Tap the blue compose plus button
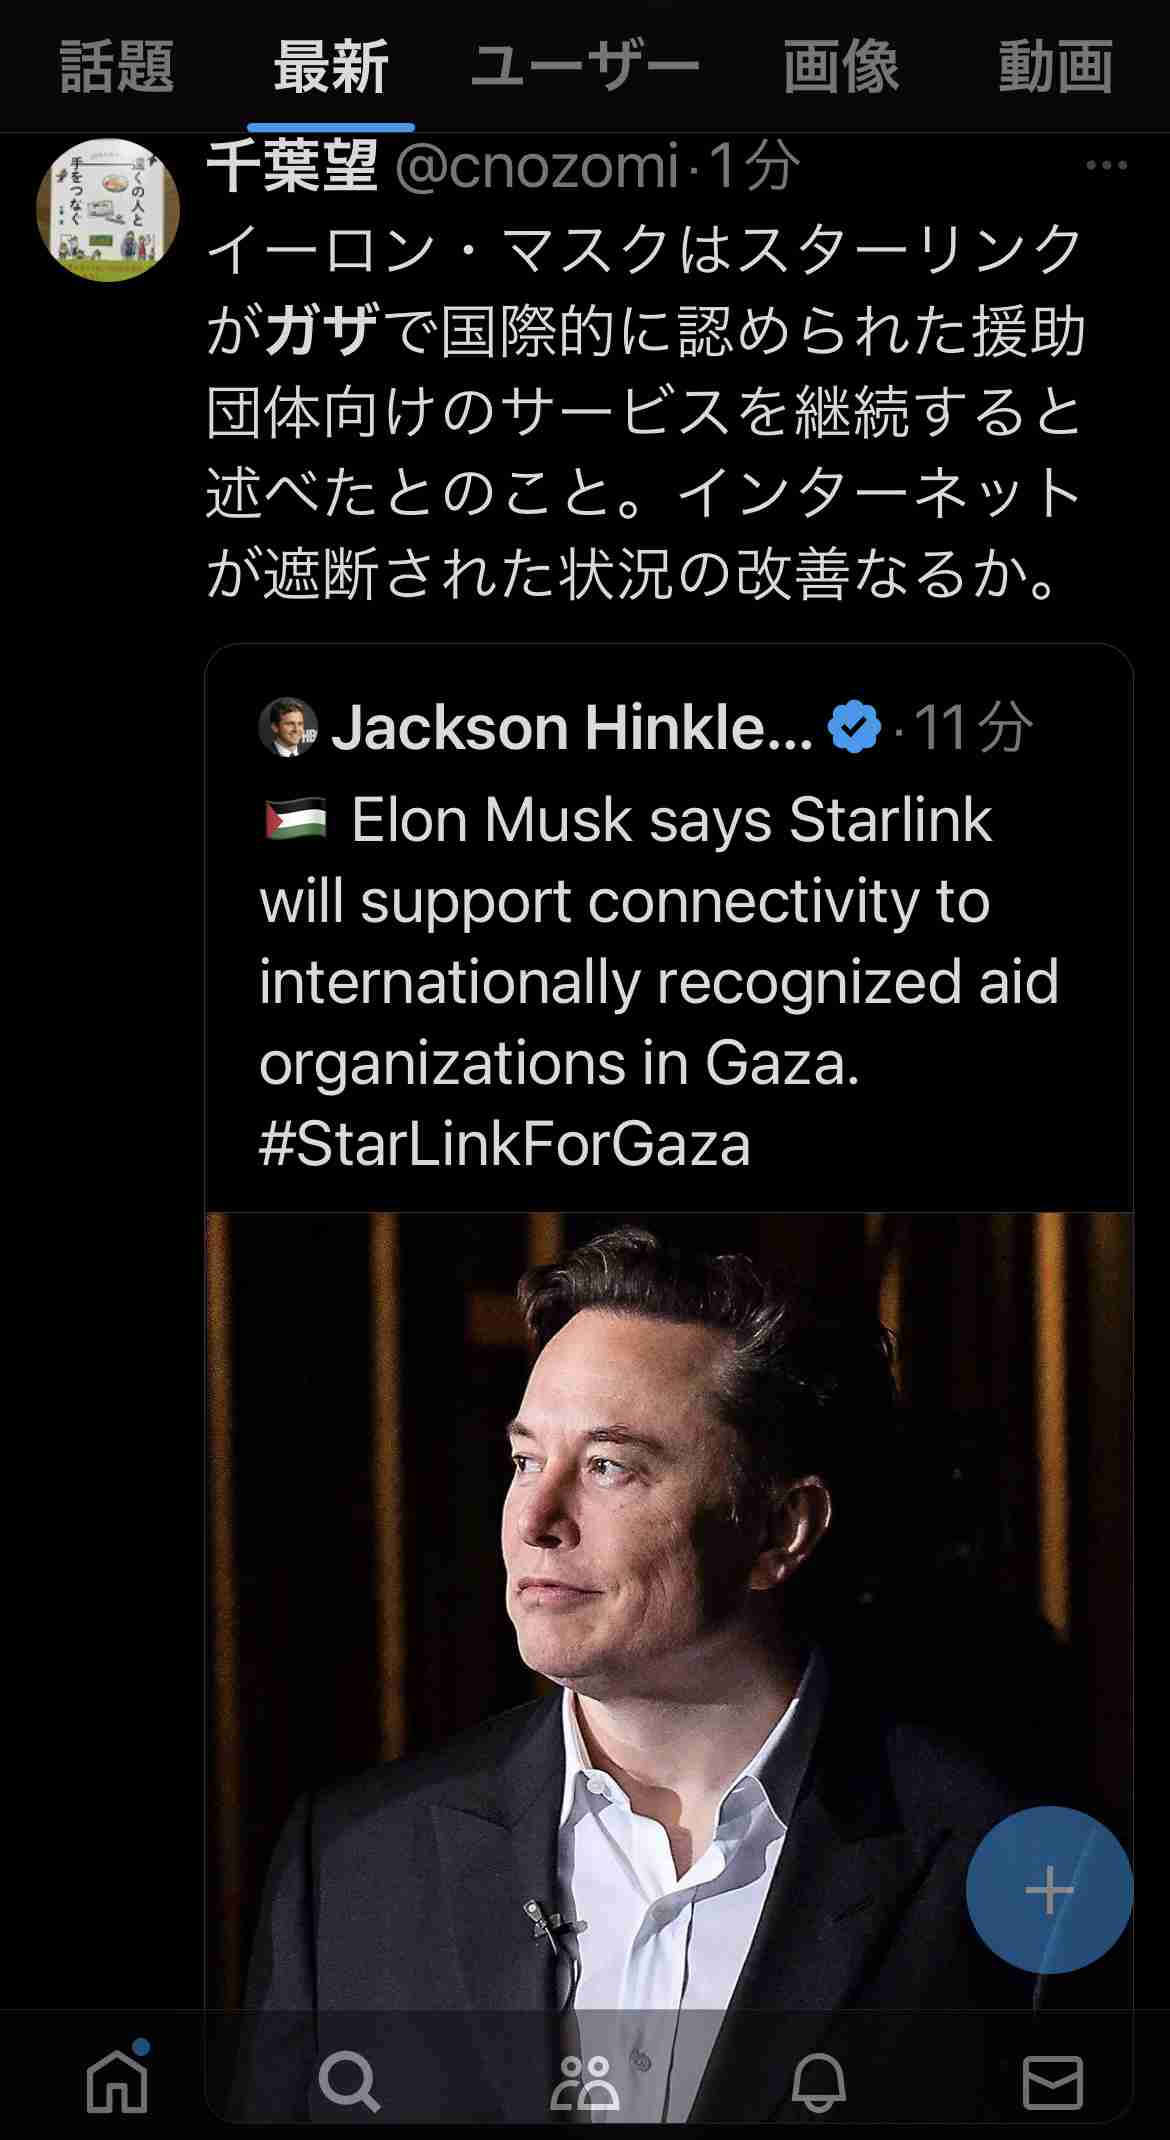 1049,1890
